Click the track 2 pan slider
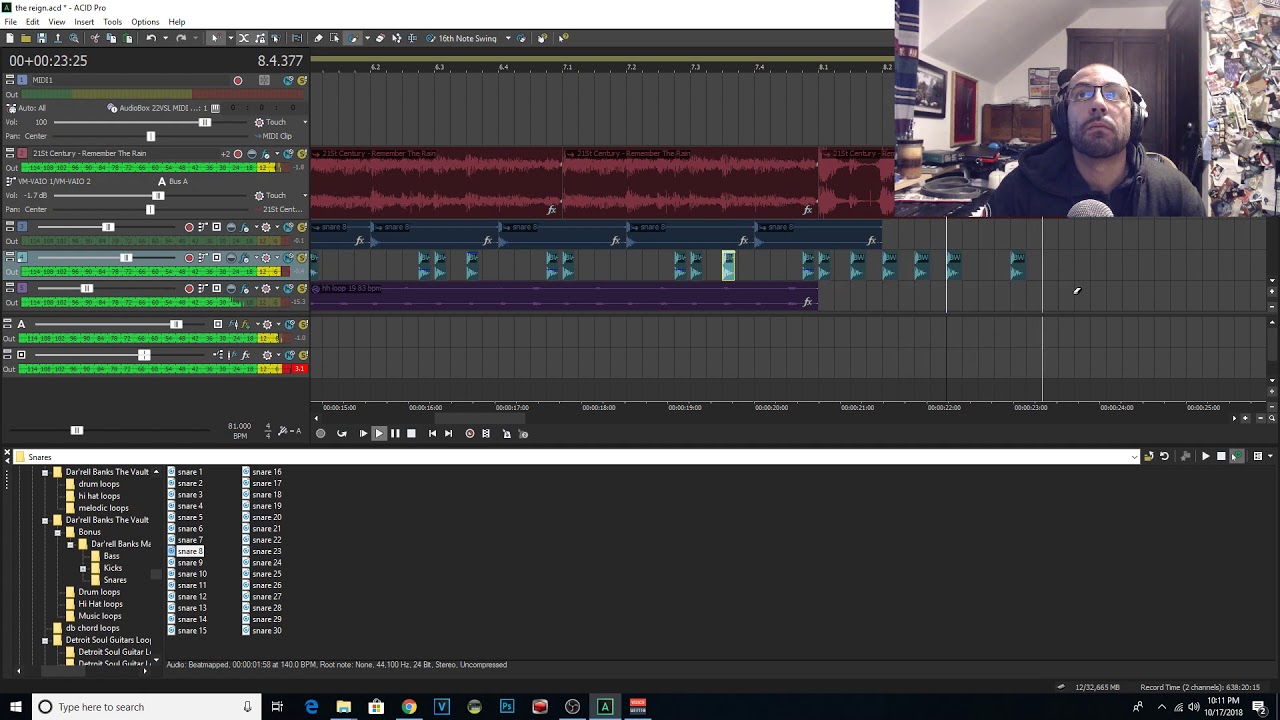Screen dimensions: 1280x720 150,210
